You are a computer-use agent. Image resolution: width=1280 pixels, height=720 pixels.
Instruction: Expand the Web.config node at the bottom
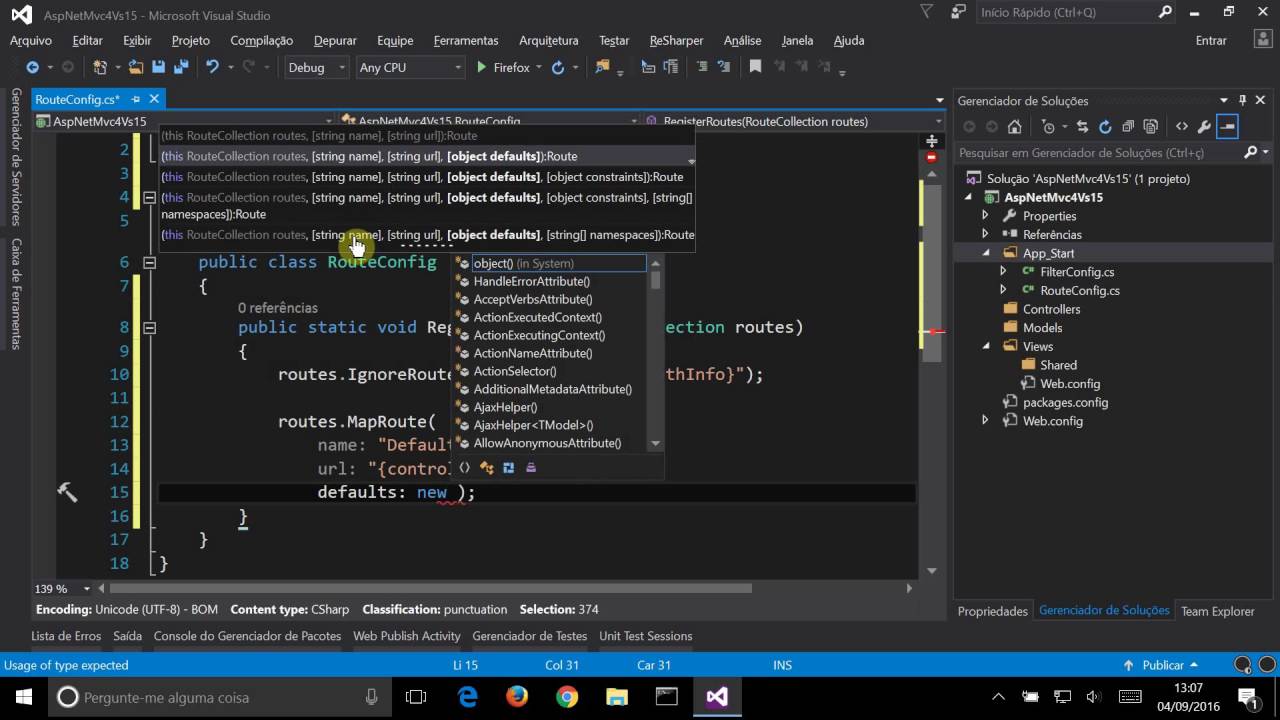(985, 421)
